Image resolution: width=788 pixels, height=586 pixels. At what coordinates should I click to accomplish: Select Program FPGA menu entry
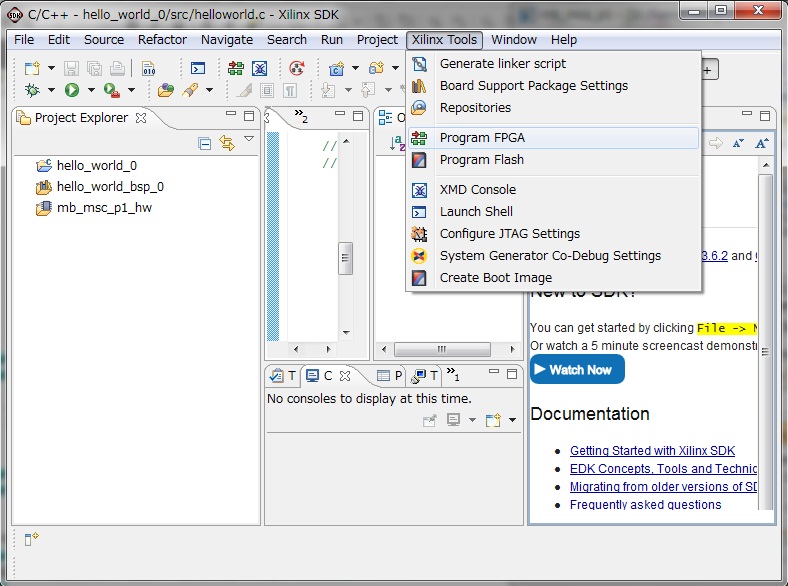pyautogui.click(x=553, y=138)
